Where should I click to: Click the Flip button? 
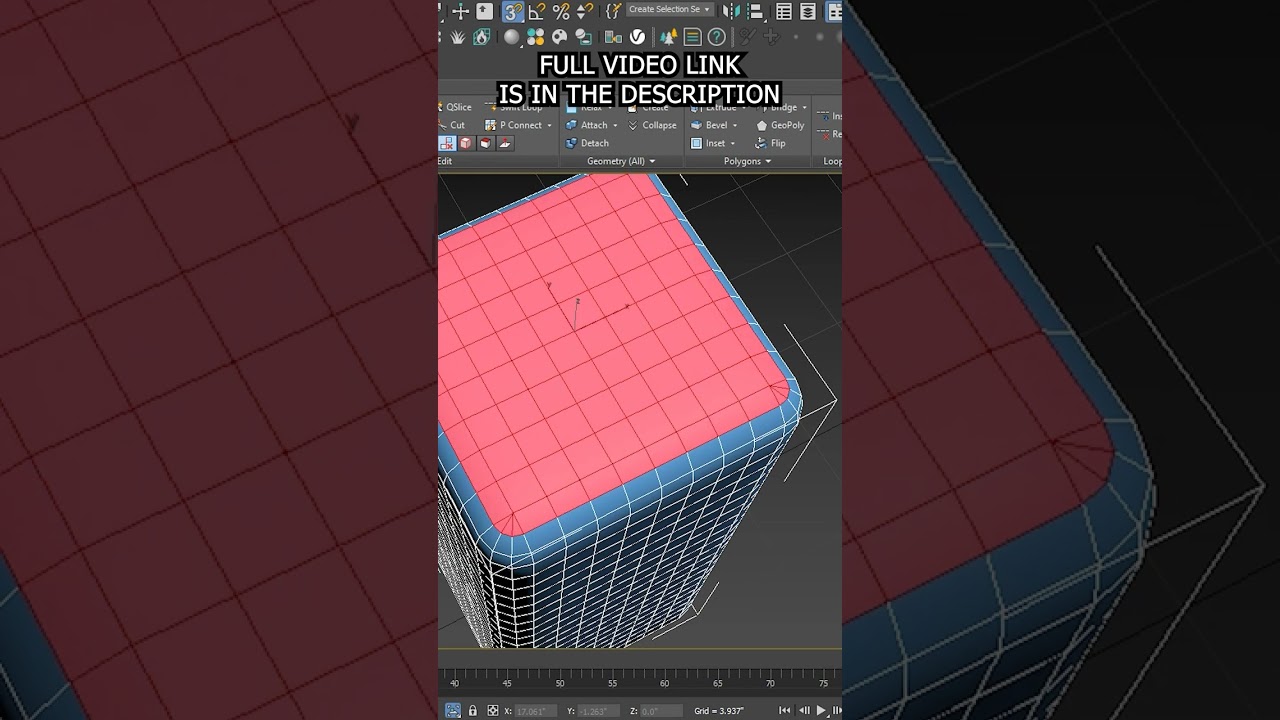click(x=770, y=143)
